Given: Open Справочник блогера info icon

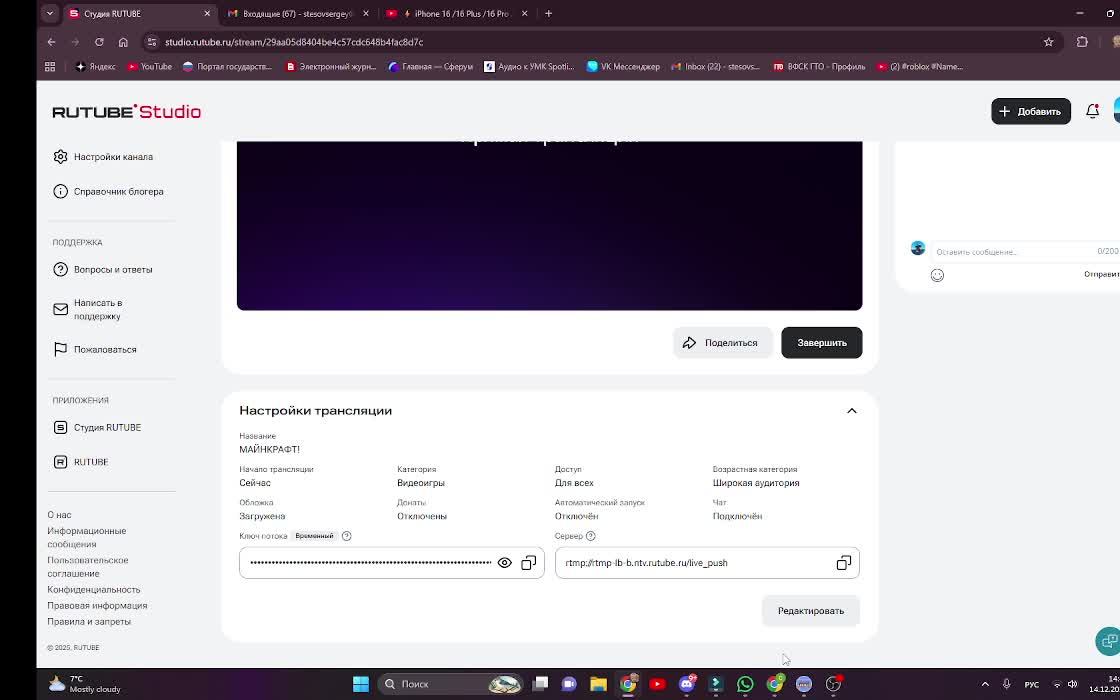Looking at the screenshot, I should pos(61,191).
